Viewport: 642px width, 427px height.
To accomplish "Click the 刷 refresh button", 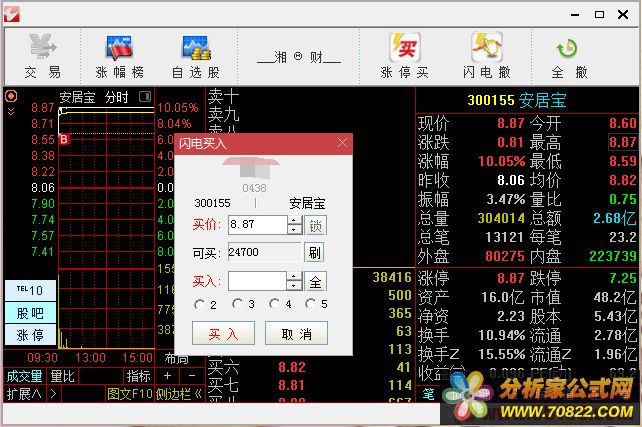I will coord(314,253).
